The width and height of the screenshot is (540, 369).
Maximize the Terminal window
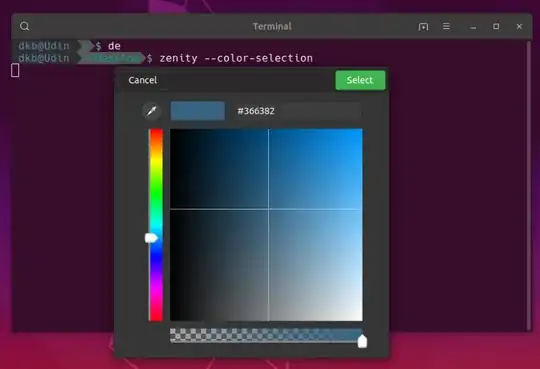click(496, 26)
